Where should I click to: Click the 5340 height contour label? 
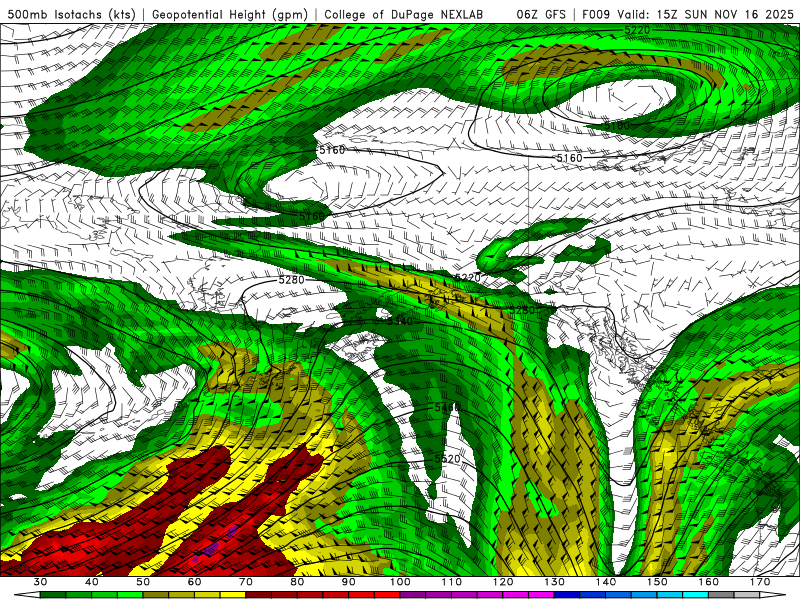click(x=399, y=321)
